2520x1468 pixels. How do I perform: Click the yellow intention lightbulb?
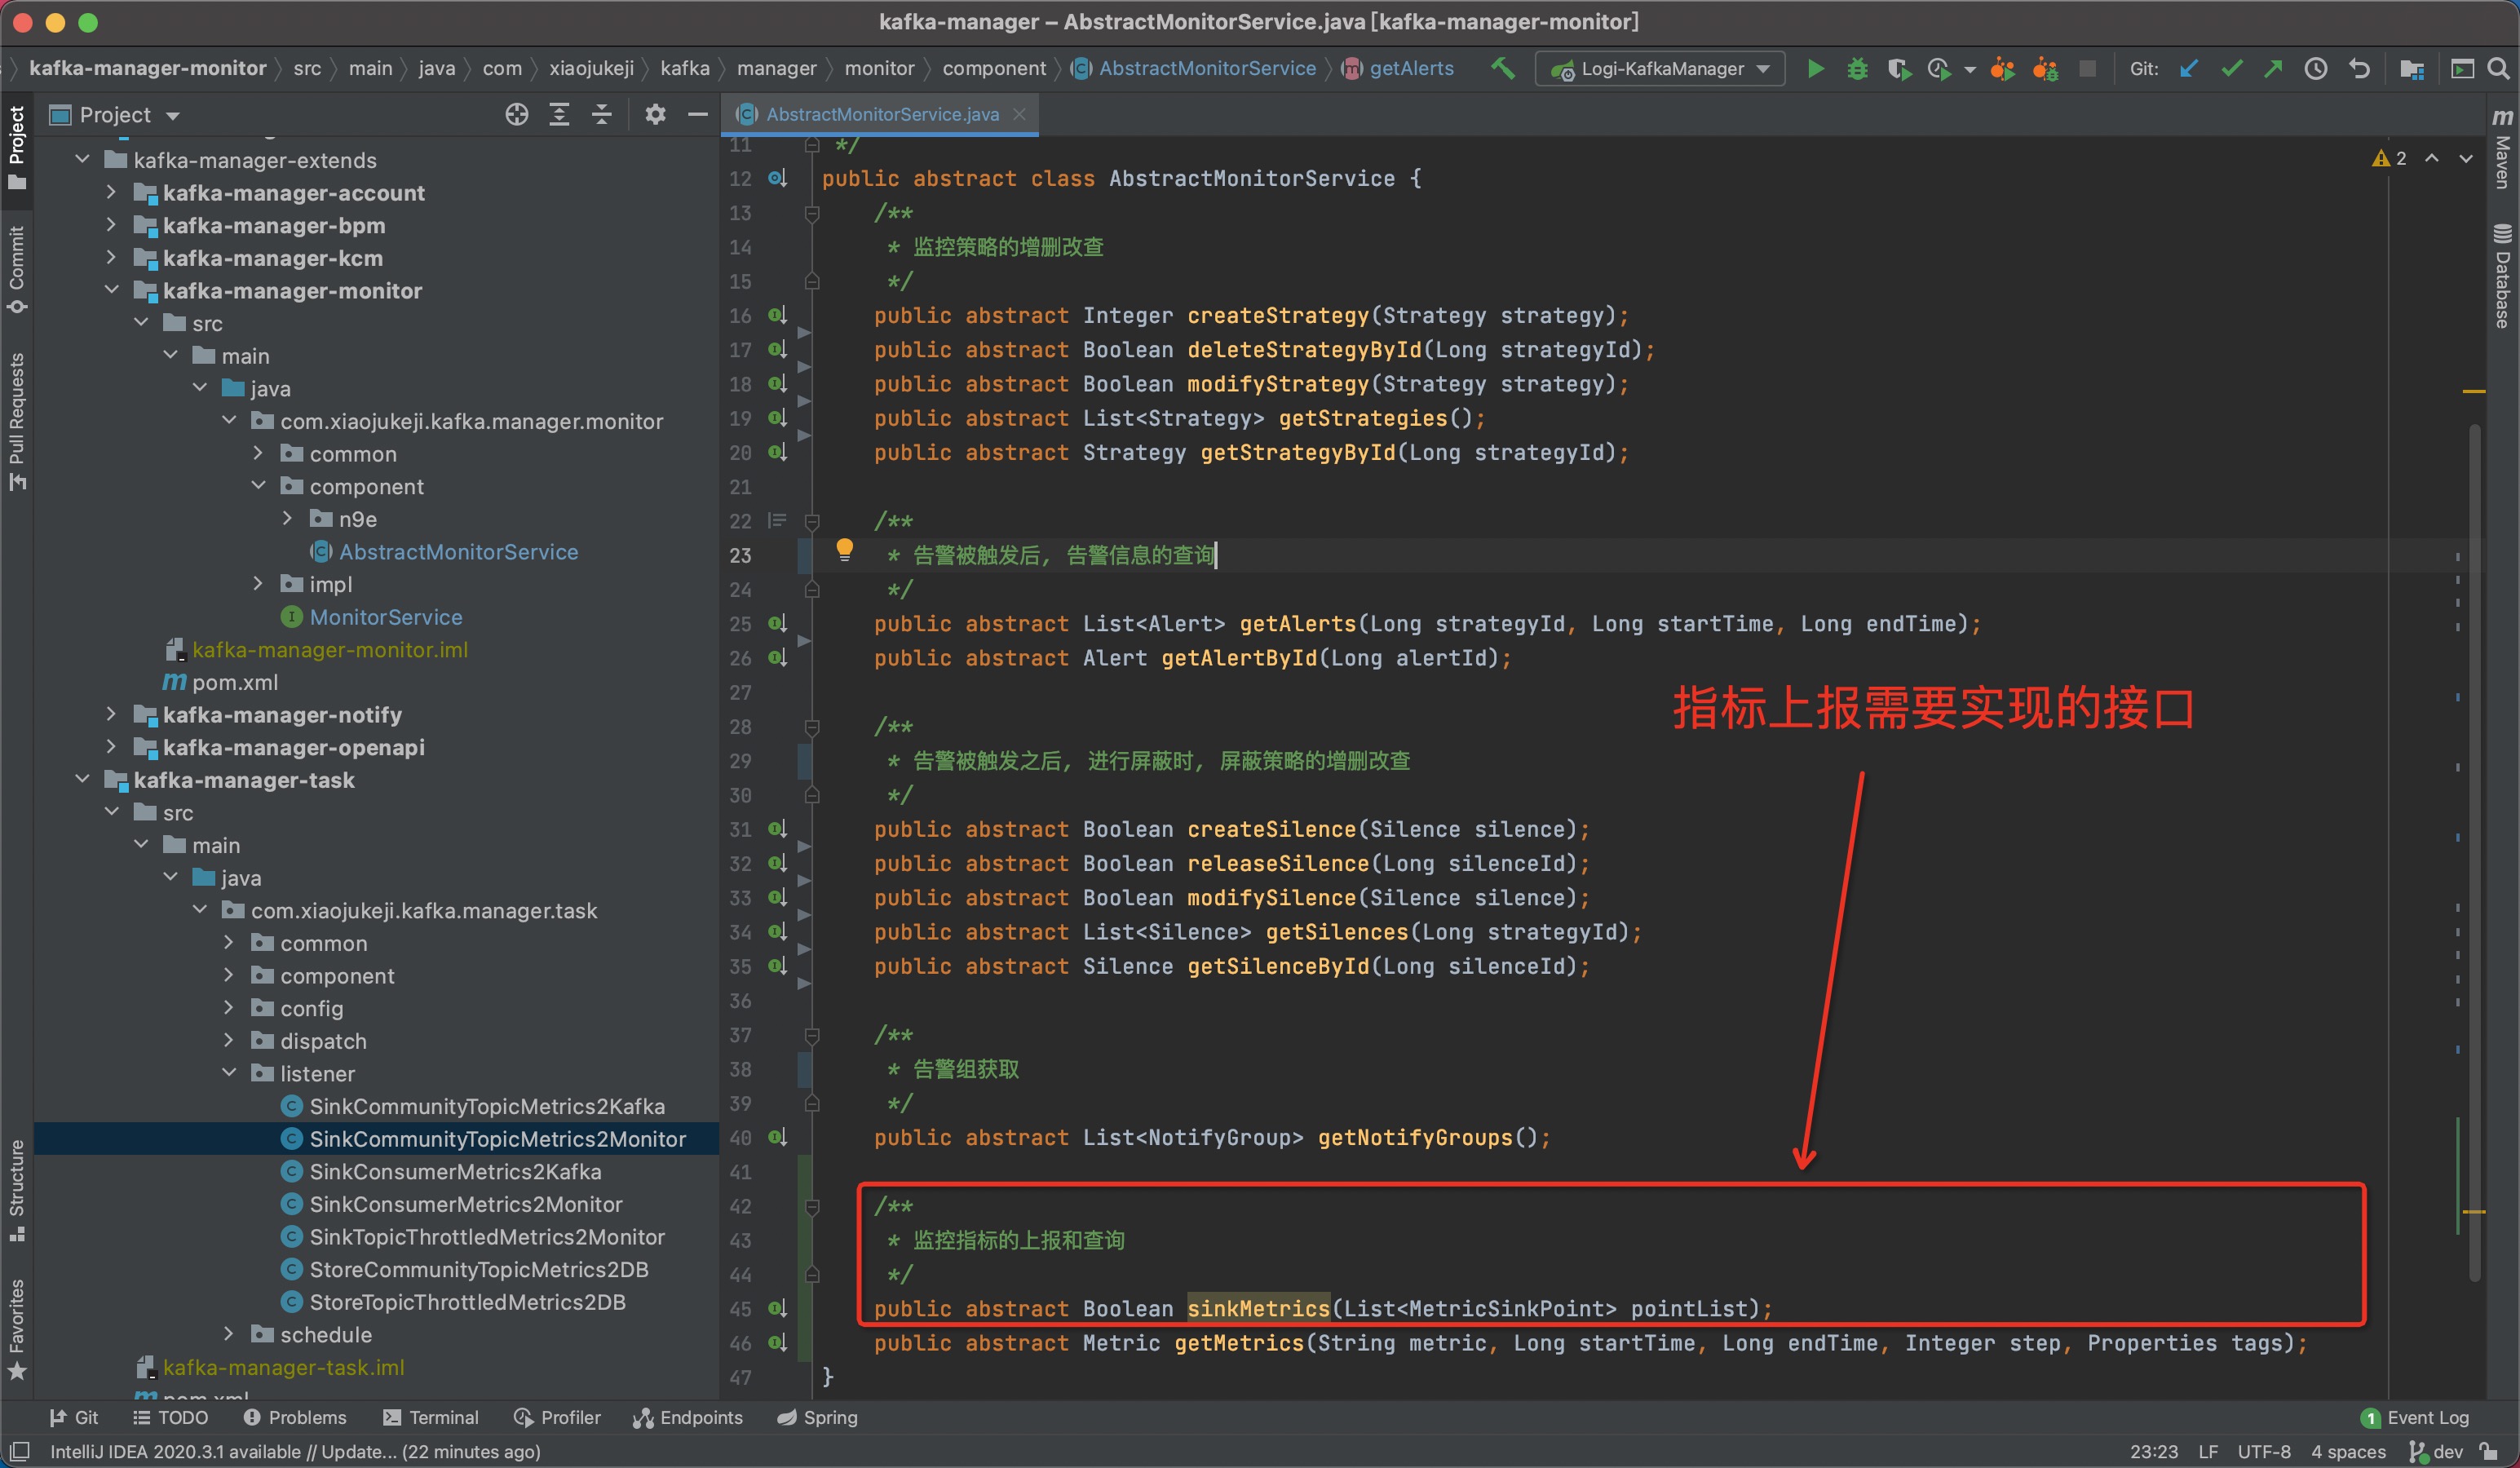point(844,549)
